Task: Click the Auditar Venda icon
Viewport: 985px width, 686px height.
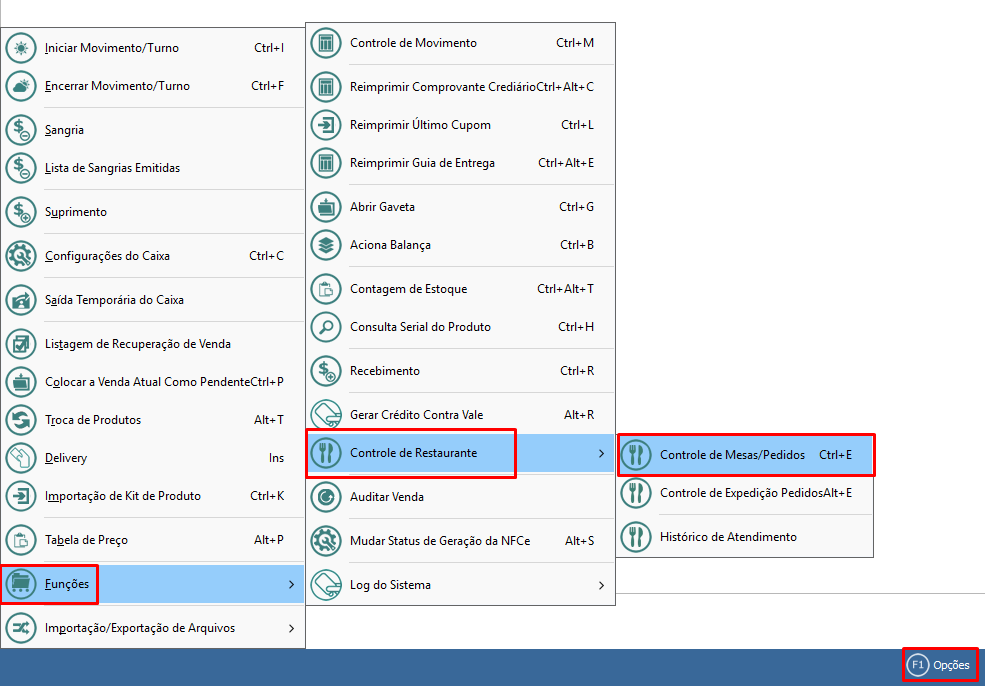Action: point(326,497)
